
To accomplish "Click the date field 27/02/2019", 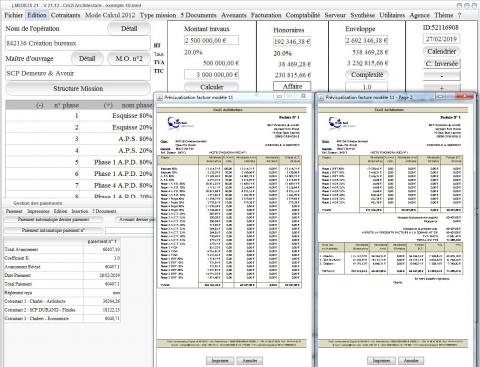I will point(441,39).
